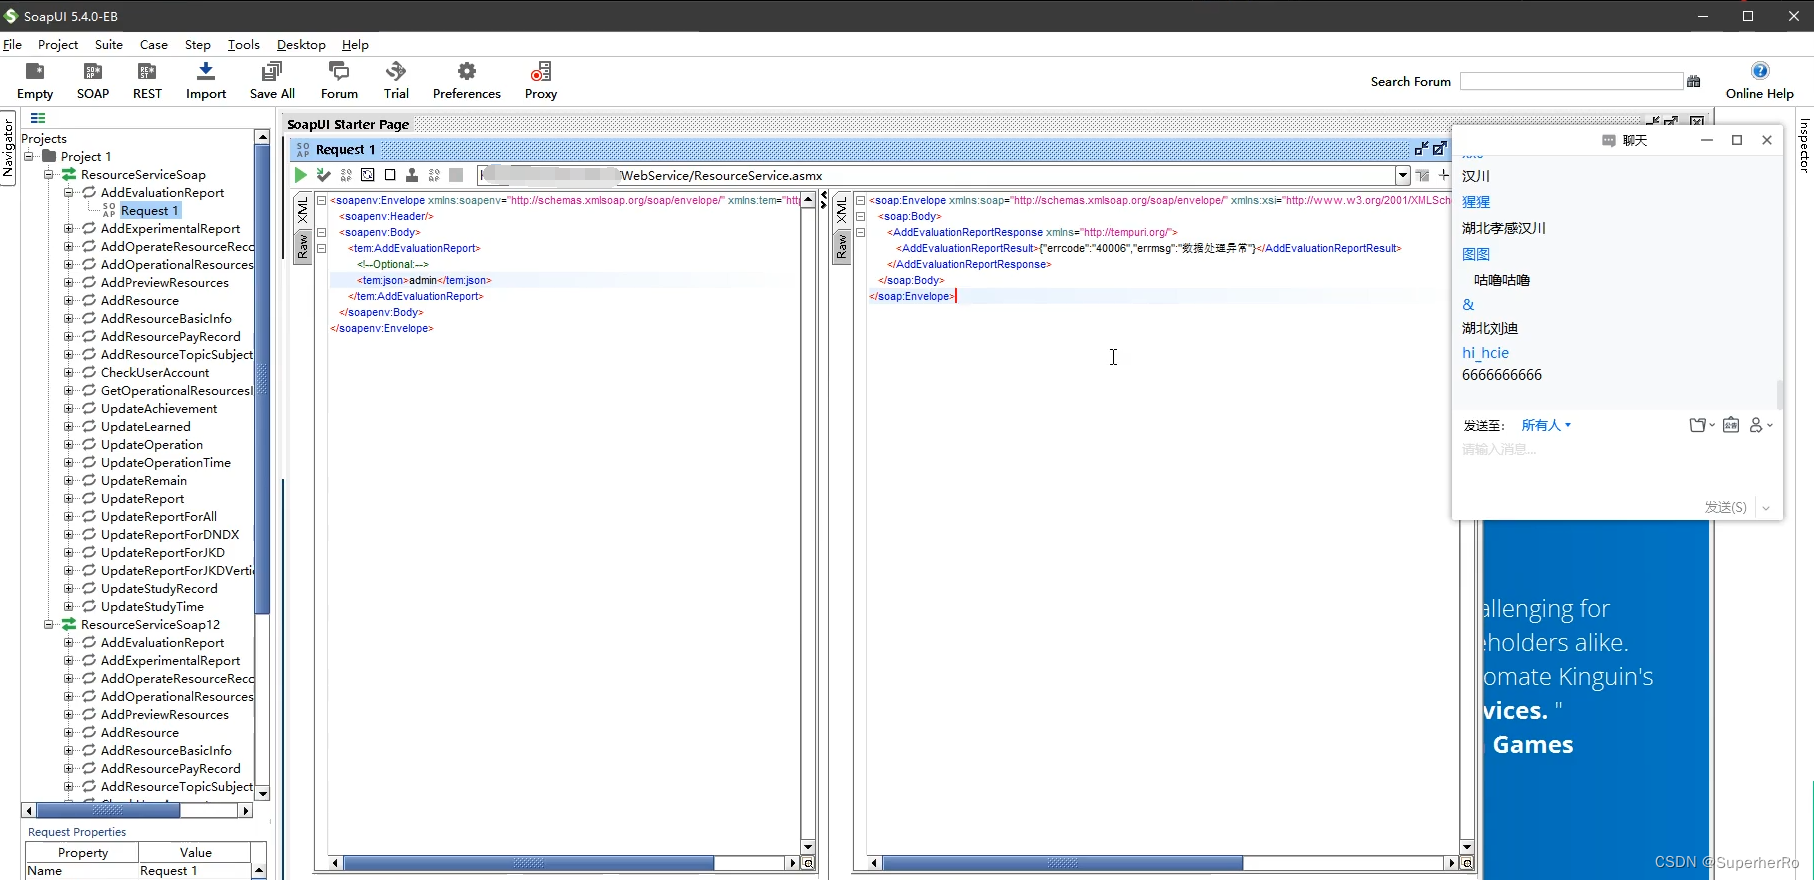Click the Request Properties Name value cell
The width and height of the screenshot is (1814, 880).
193,871
